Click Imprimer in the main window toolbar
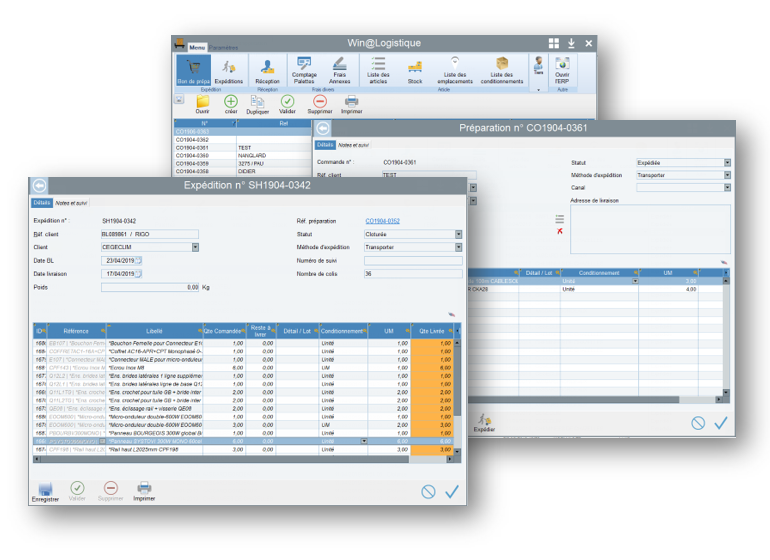The image size is (770, 560). coord(352,105)
